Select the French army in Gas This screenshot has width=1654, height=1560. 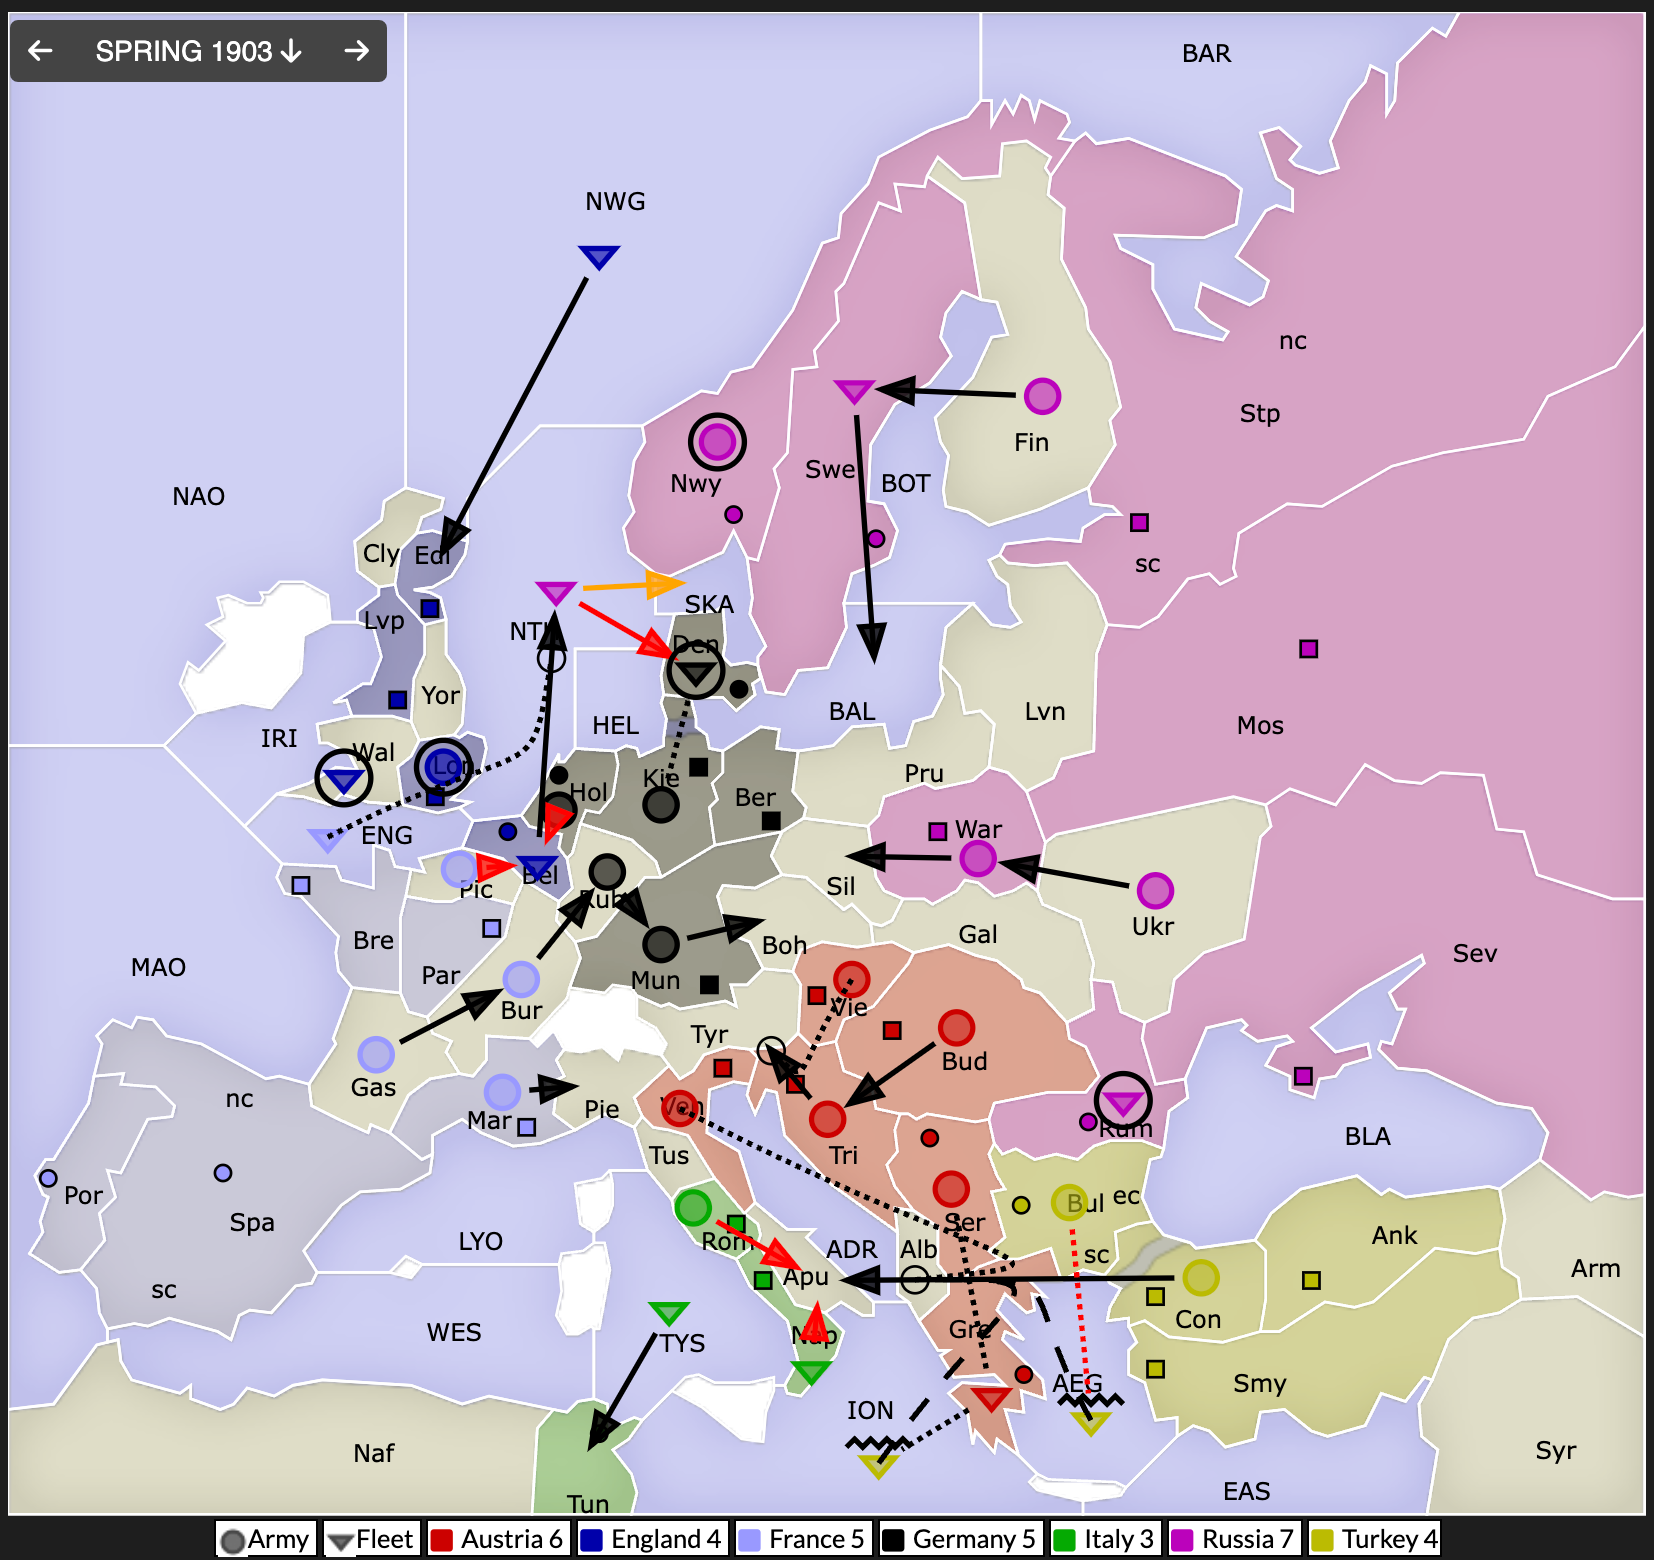tap(376, 1054)
